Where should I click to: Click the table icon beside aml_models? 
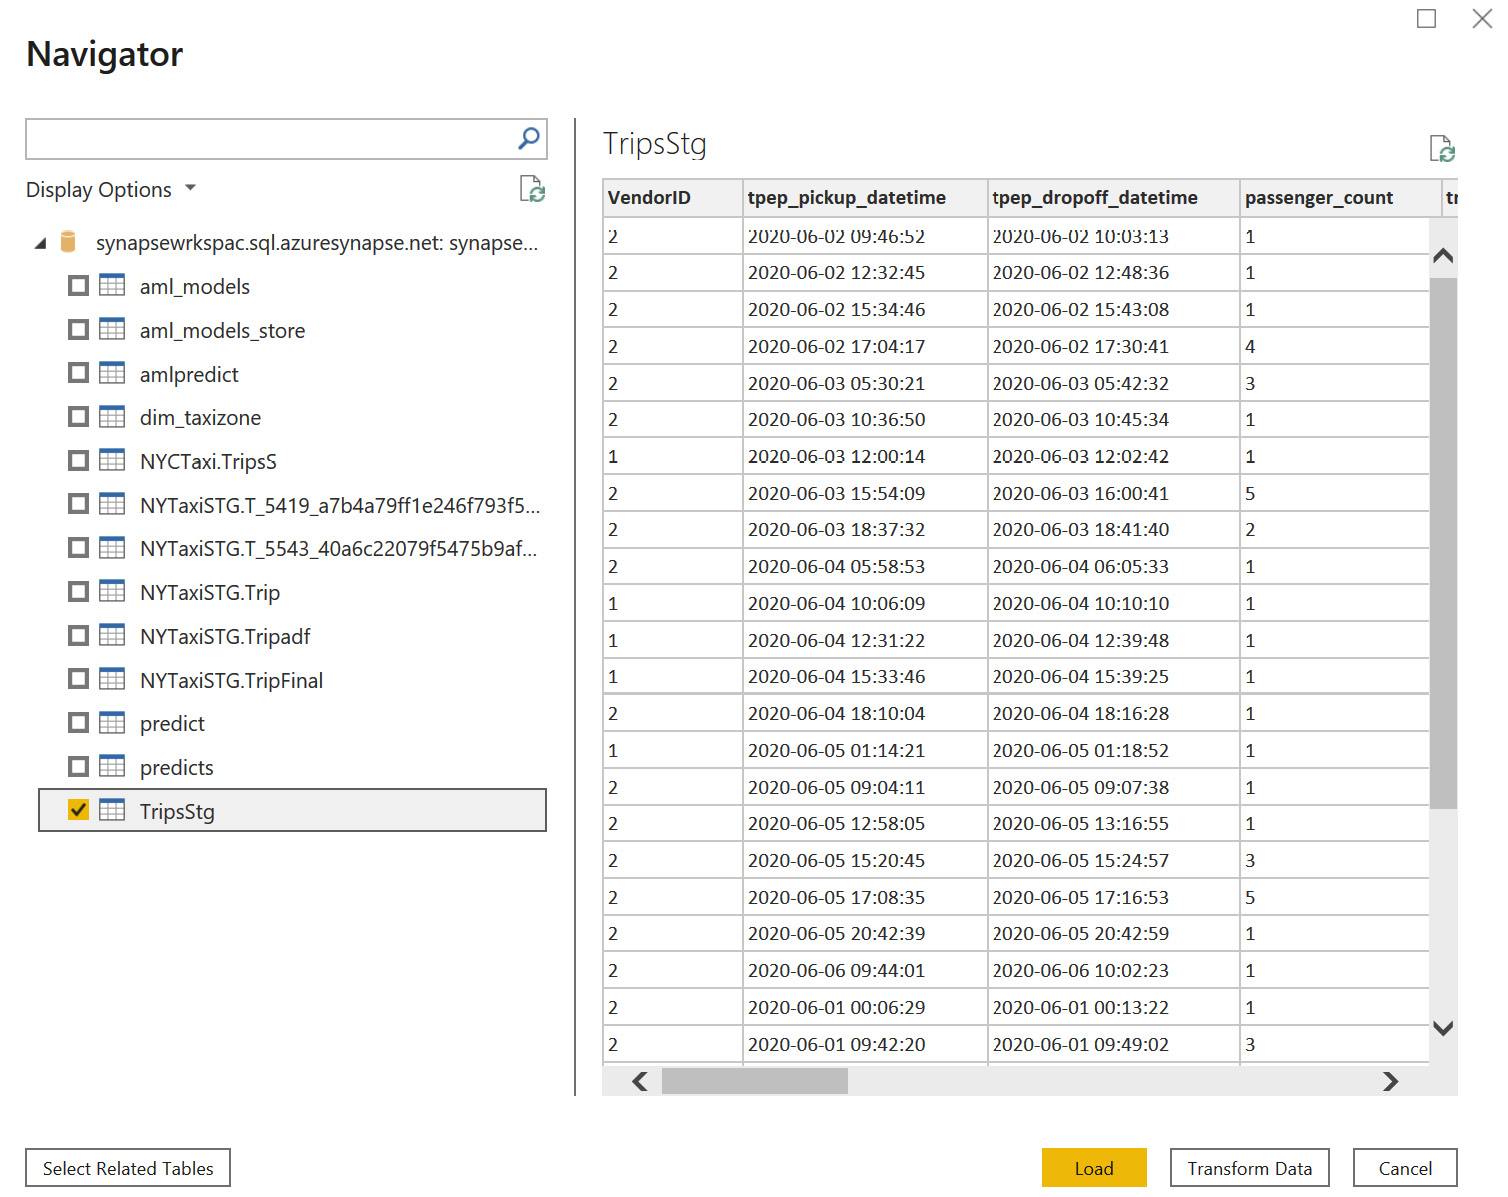point(112,285)
